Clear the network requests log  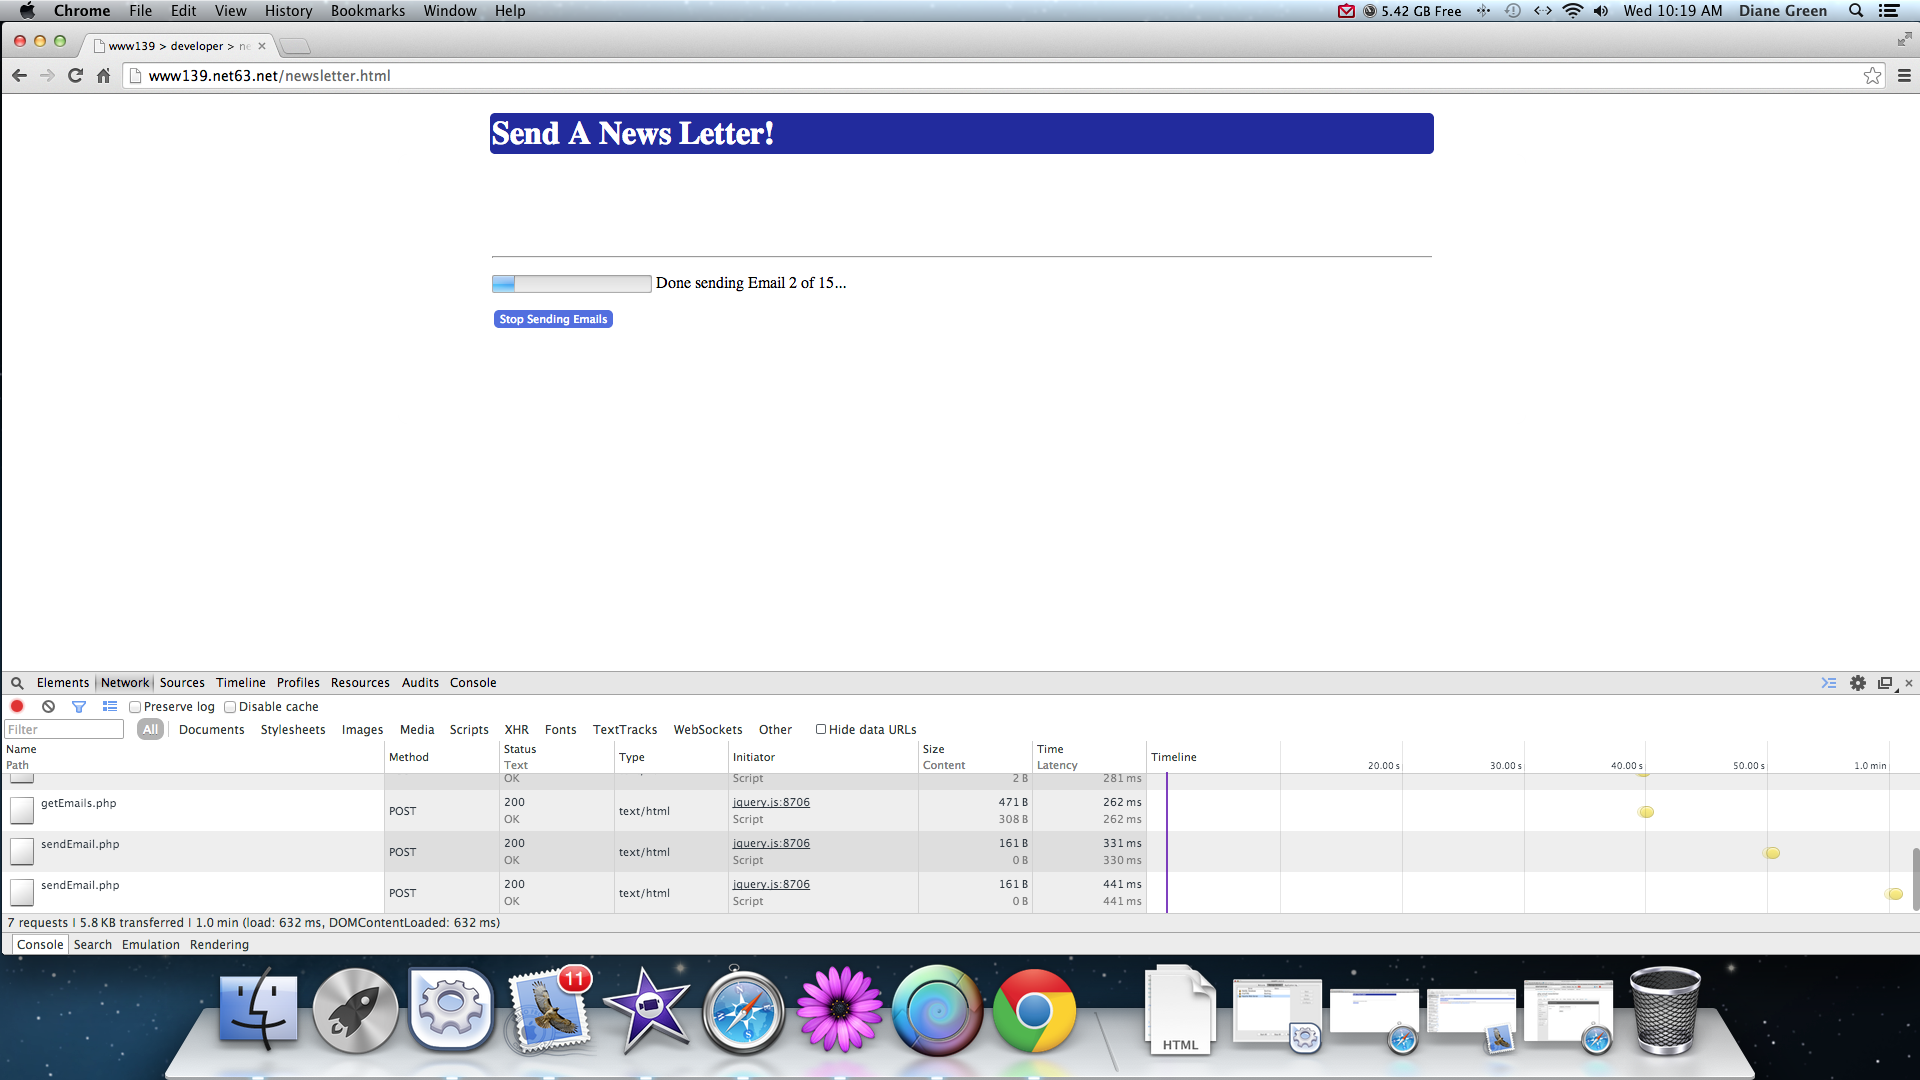[48, 706]
